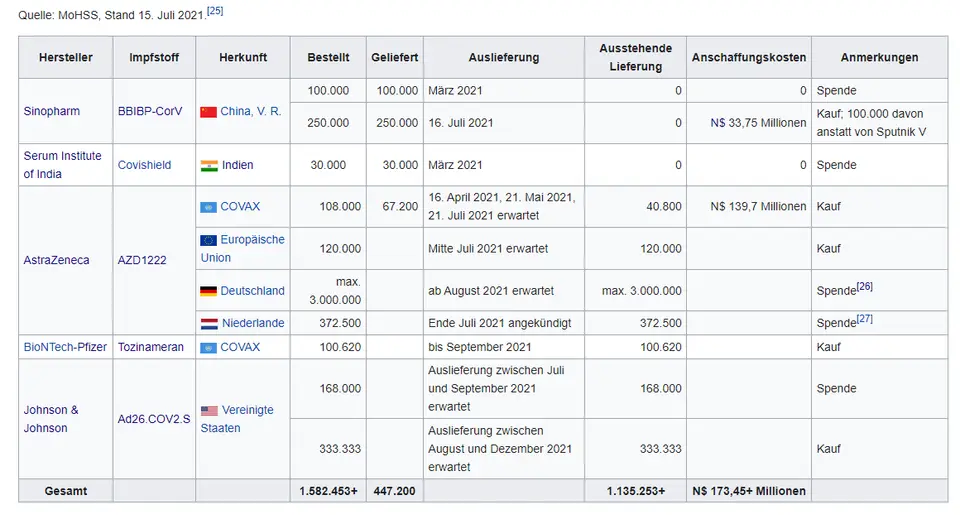This screenshot has width=960, height=515.
Task: Open the Europäische Union link
Action: coord(242,249)
